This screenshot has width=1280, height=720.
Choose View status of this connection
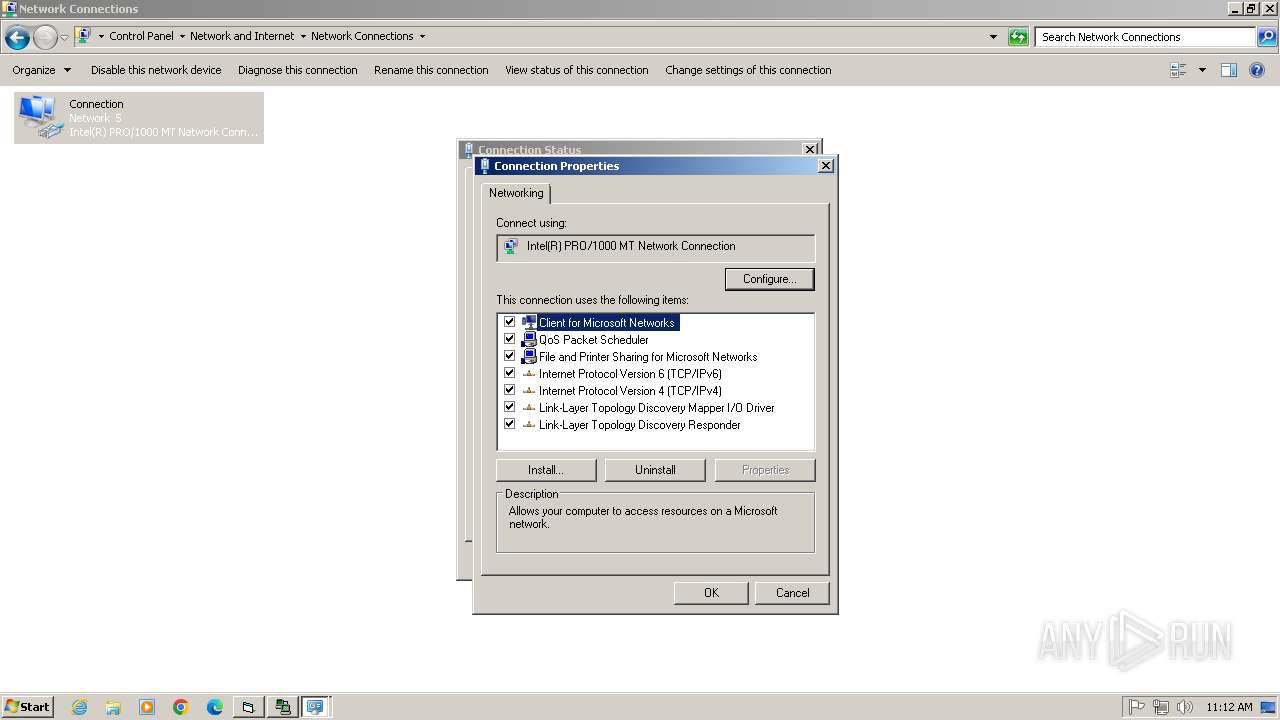click(576, 70)
